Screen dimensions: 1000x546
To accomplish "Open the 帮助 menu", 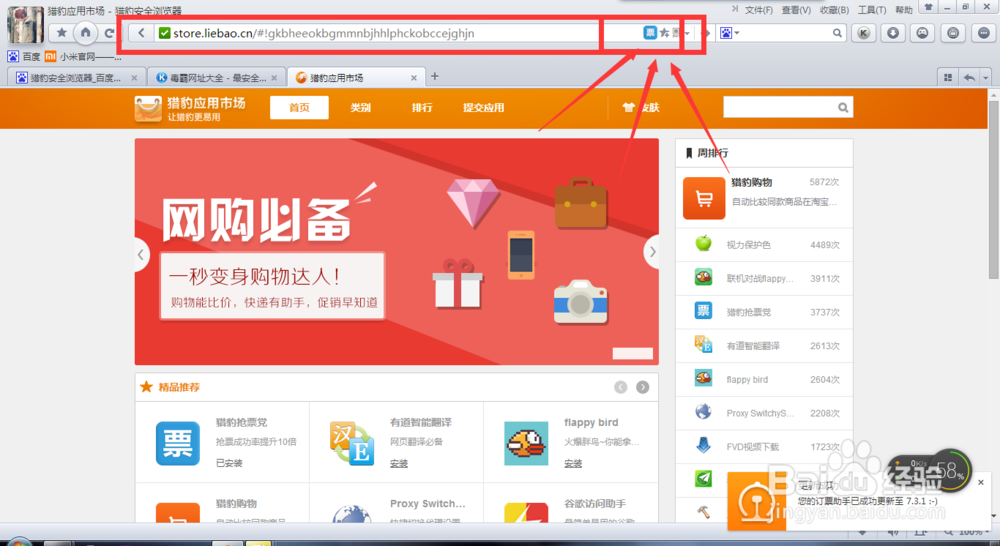I will 904,10.
